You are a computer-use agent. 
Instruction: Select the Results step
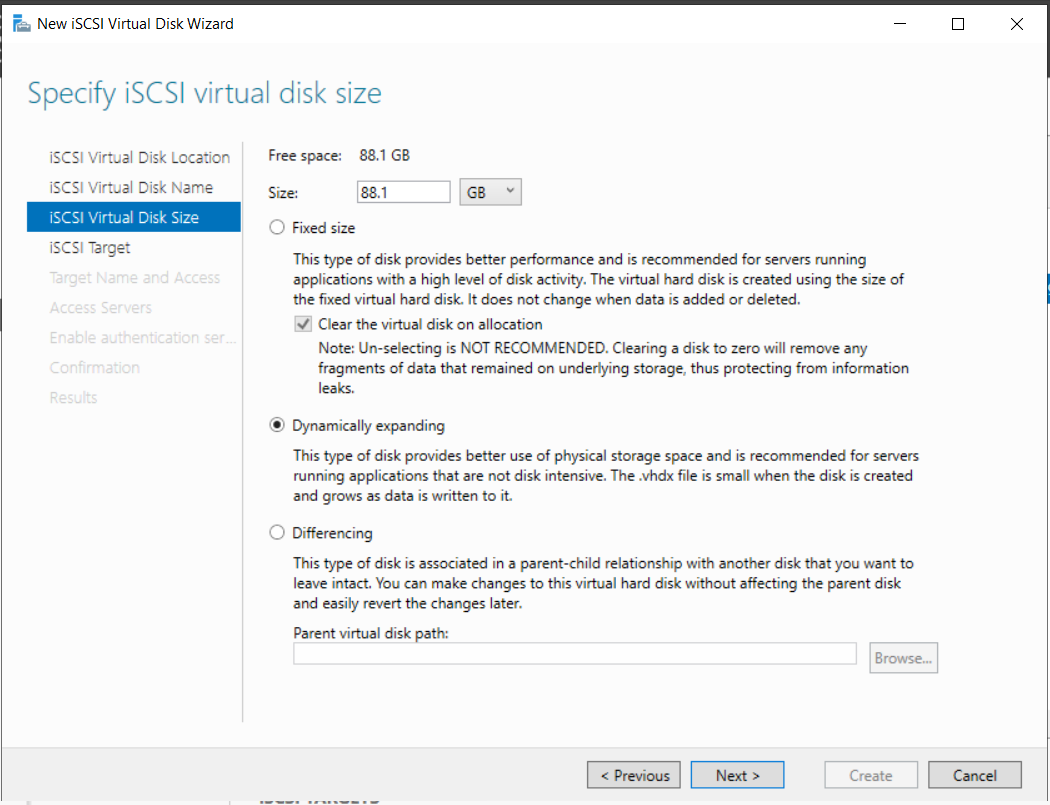72,397
